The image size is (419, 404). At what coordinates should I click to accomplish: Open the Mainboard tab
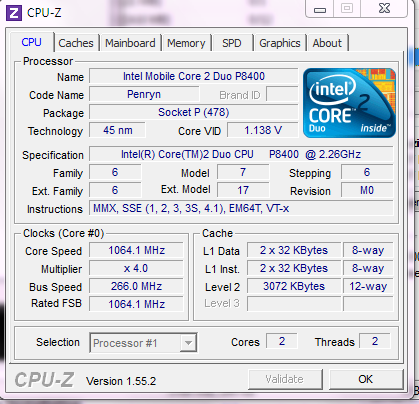[x=130, y=43]
